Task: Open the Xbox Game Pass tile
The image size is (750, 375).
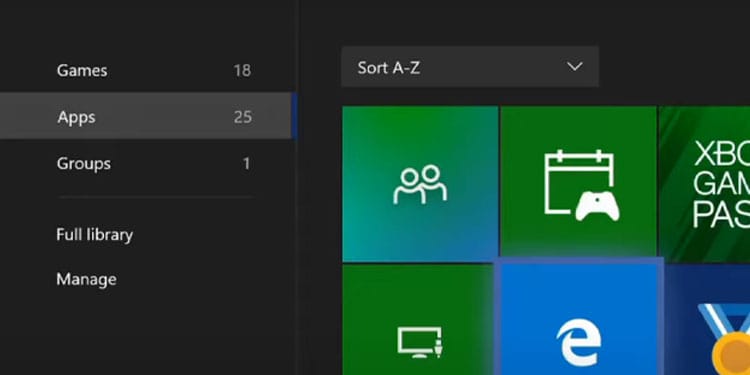Action: (x=705, y=184)
